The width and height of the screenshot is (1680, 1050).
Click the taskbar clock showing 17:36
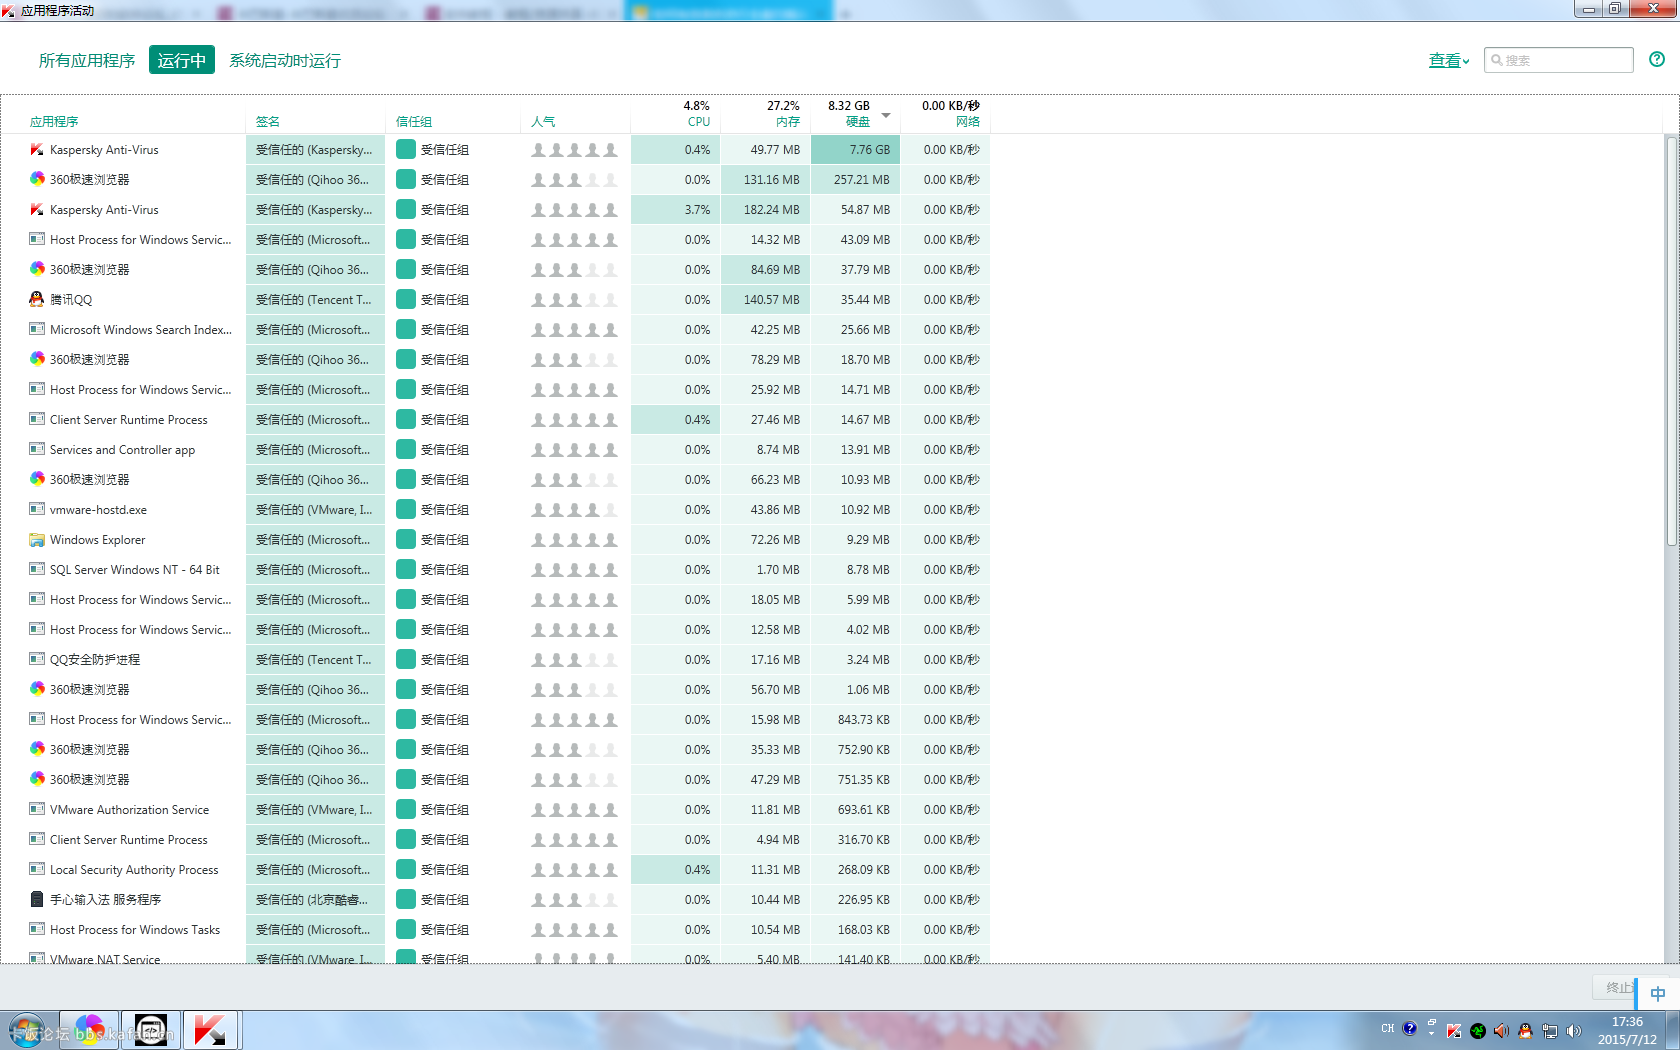tap(1627, 1022)
